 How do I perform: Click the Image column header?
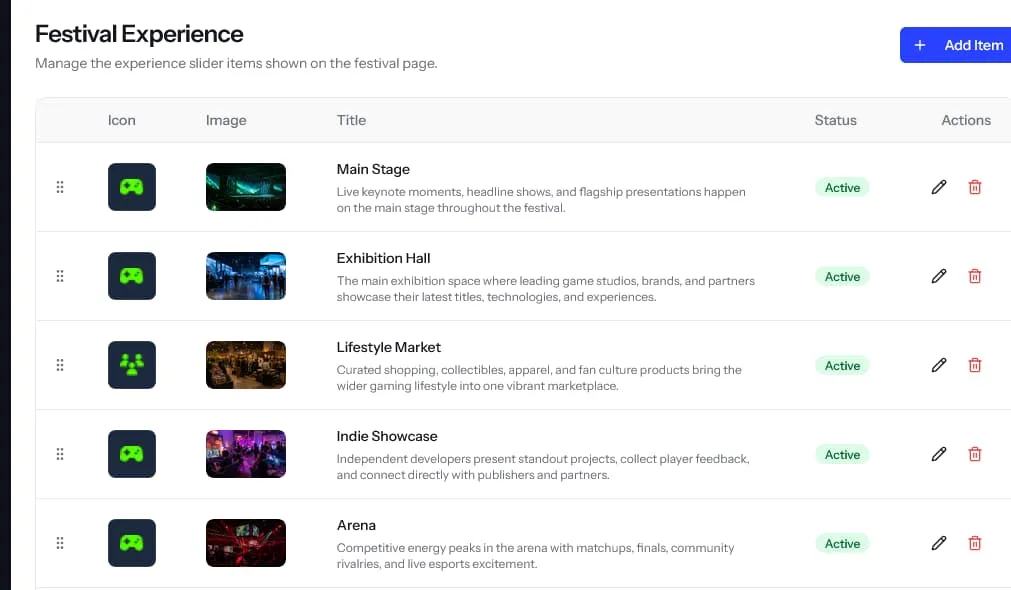[226, 121]
